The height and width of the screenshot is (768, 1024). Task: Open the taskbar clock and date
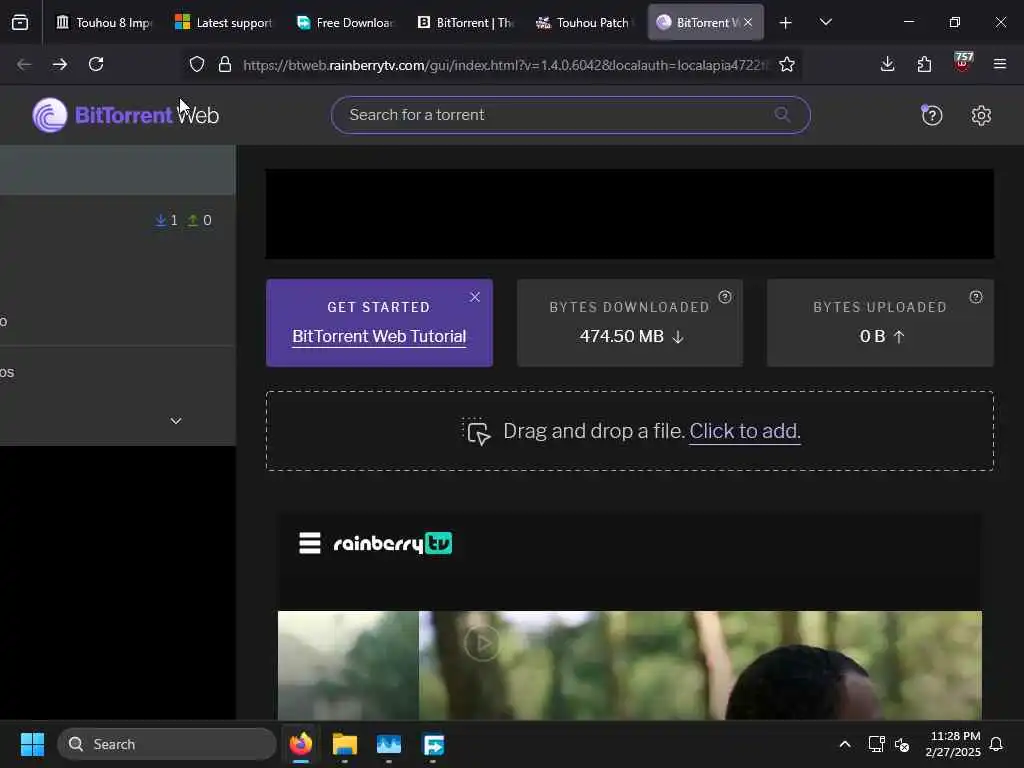click(x=953, y=744)
